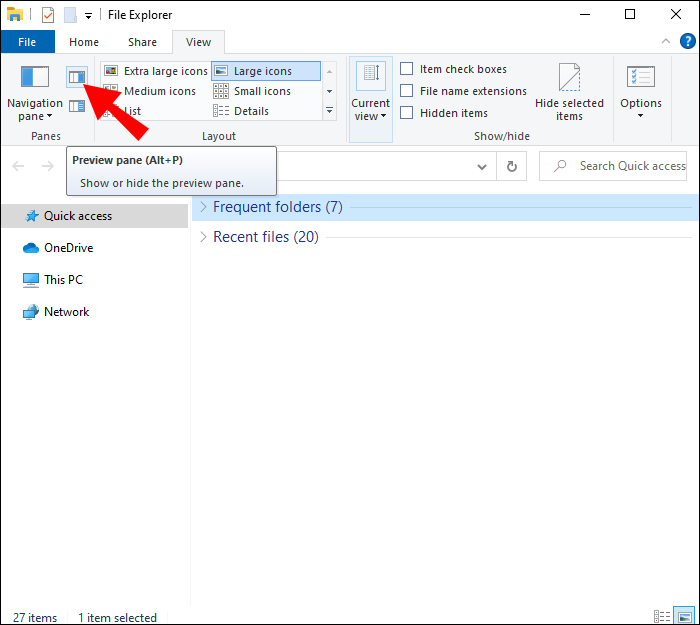The height and width of the screenshot is (625, 700).
Task: Open the Current view dropdown
Action: (x=371, y=99)
